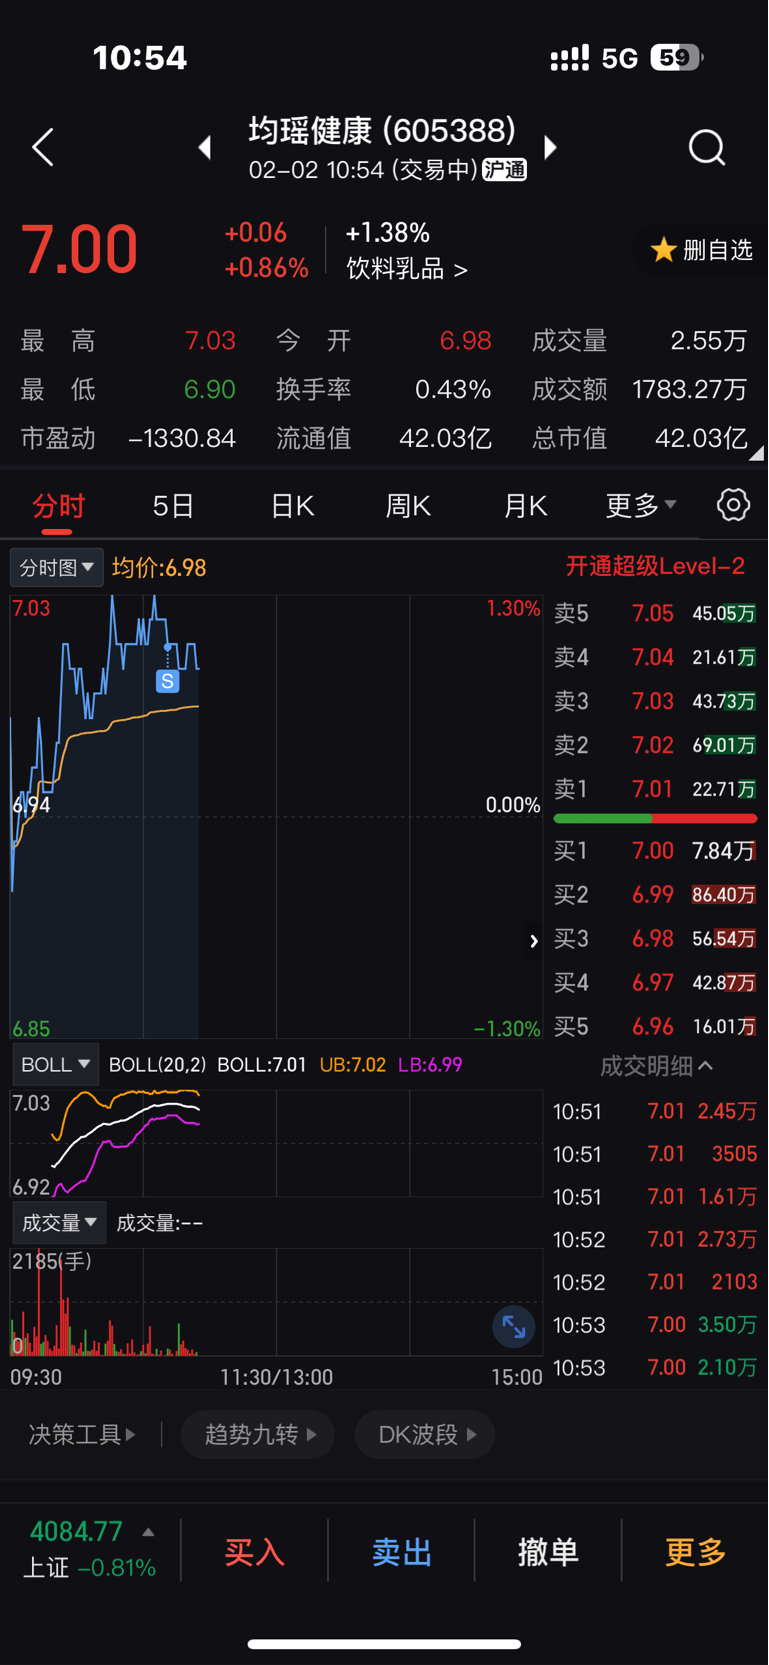
Task: Tap the bottom orange 更多 button
Action: tap(695, 1552)
